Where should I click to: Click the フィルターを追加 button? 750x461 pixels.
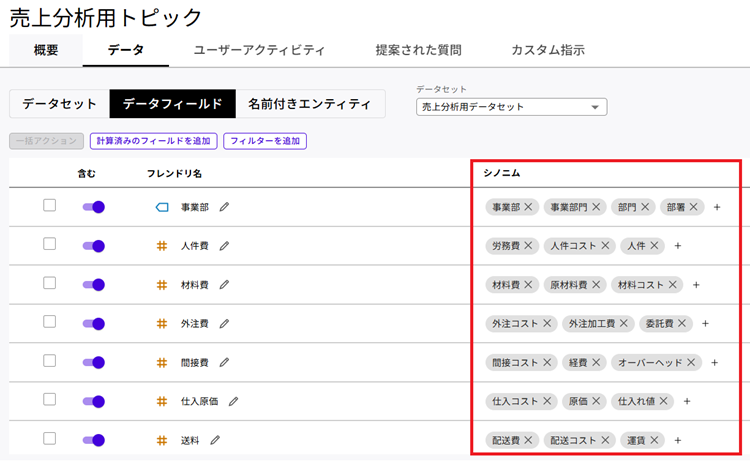(x=265, y=142)
